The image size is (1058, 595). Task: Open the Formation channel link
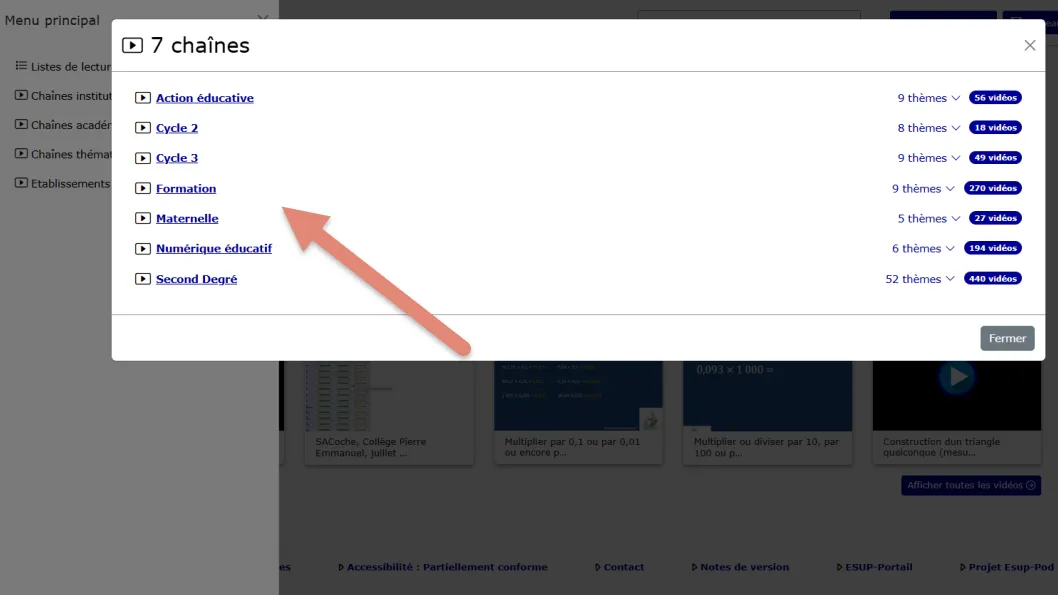pyautogui.click(x=186, y=188)
